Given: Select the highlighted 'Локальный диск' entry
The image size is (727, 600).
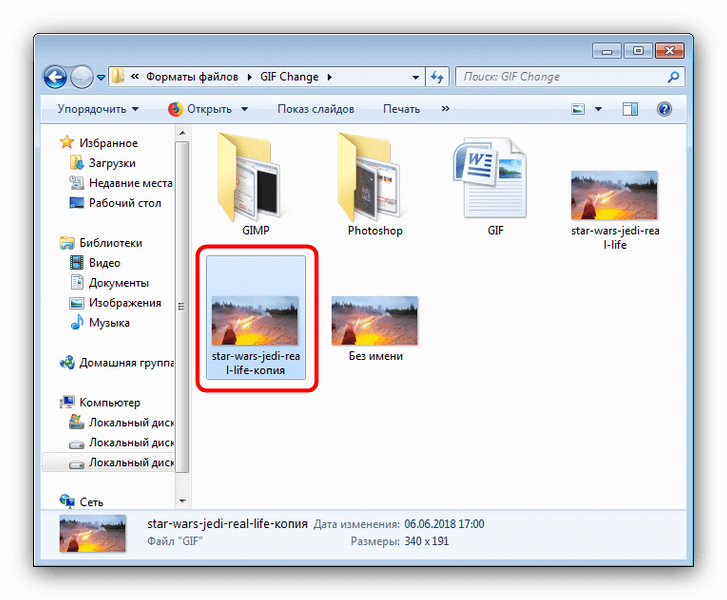Looking at the screenshot, I should coord(108,462).
